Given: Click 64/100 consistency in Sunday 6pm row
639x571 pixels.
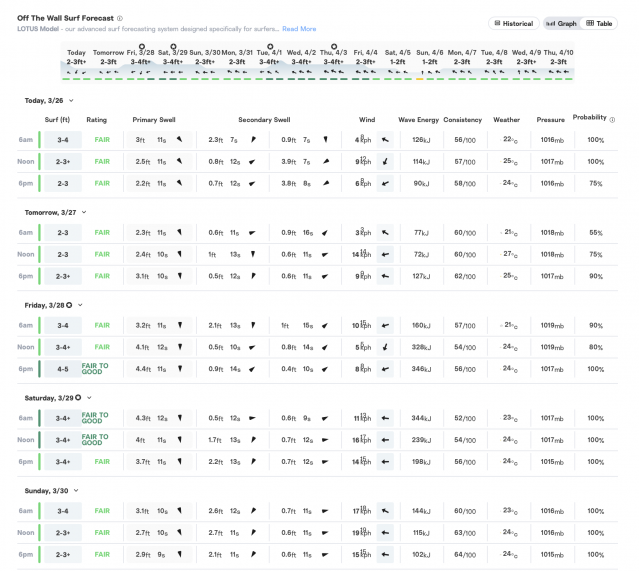Looking at the screenshot, I should pyautogui.click(x=465, y=555).
